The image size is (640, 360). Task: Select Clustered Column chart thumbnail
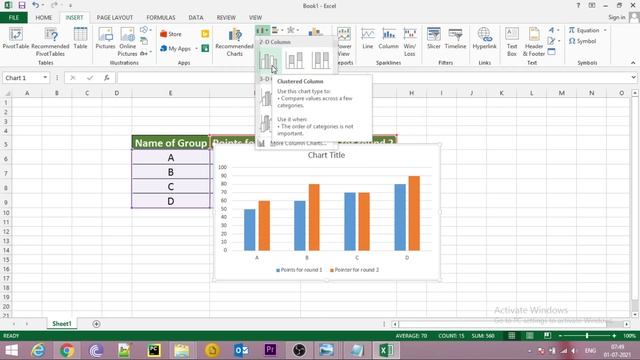pos(269,61)
